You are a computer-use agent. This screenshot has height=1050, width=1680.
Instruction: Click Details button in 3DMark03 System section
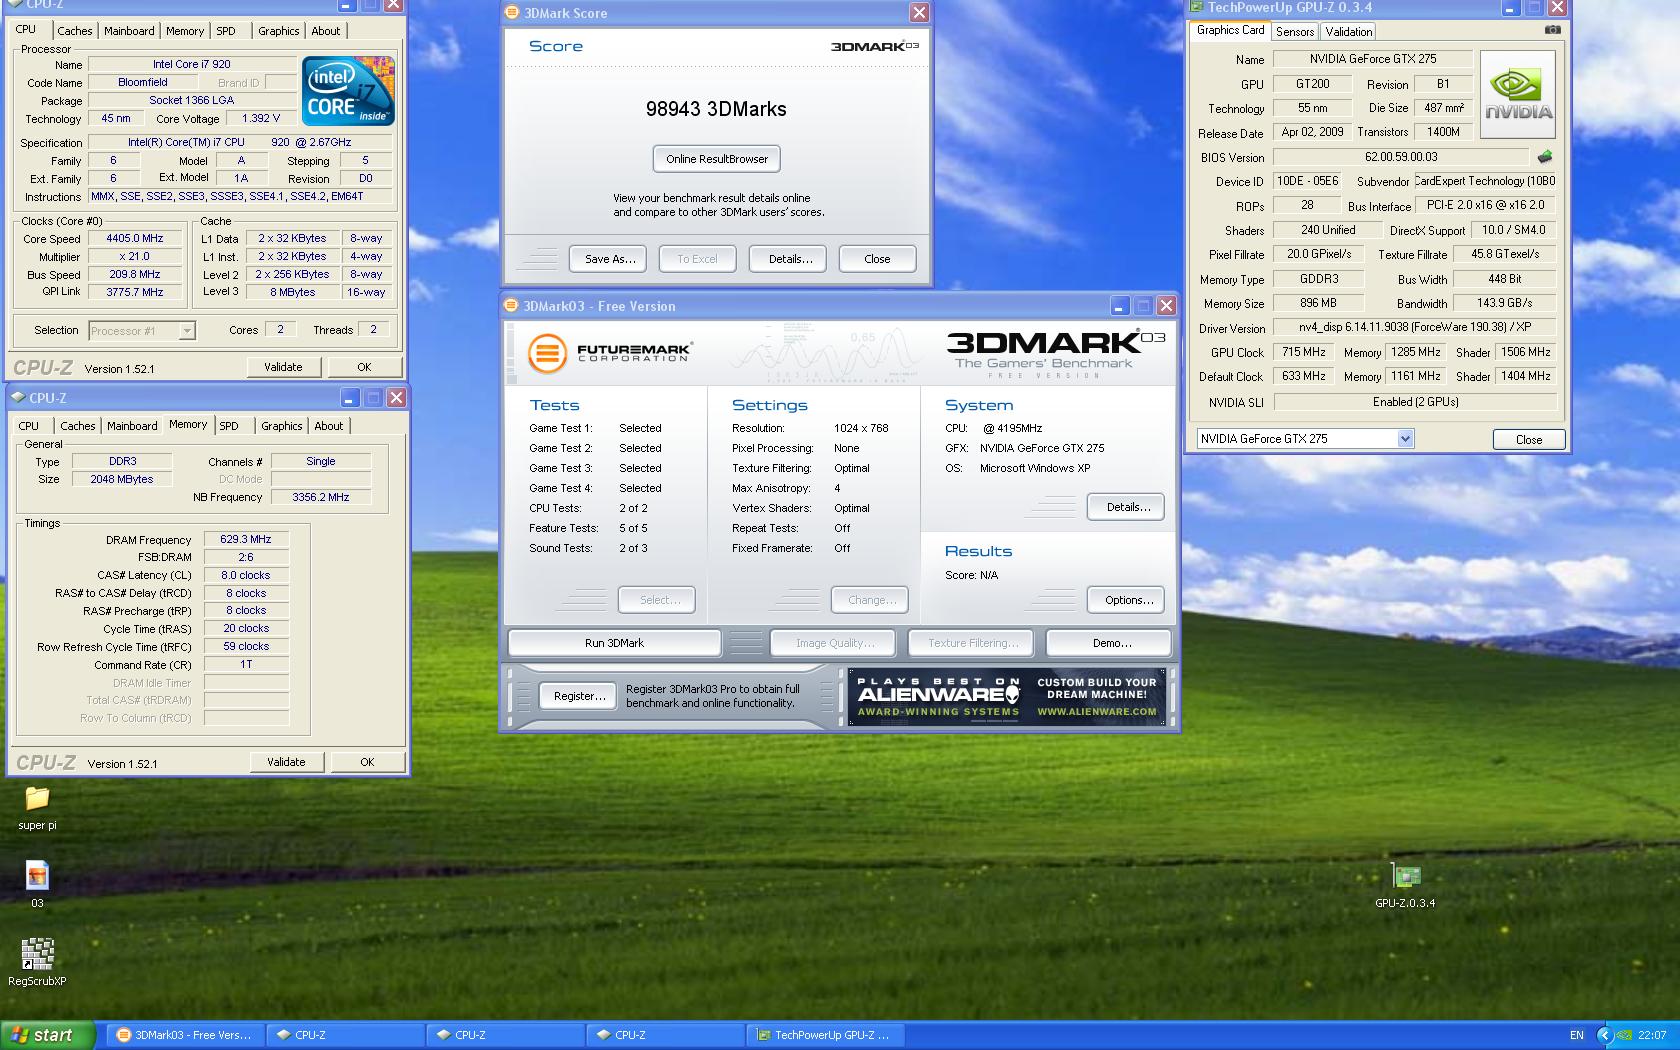coord(1128,507)
